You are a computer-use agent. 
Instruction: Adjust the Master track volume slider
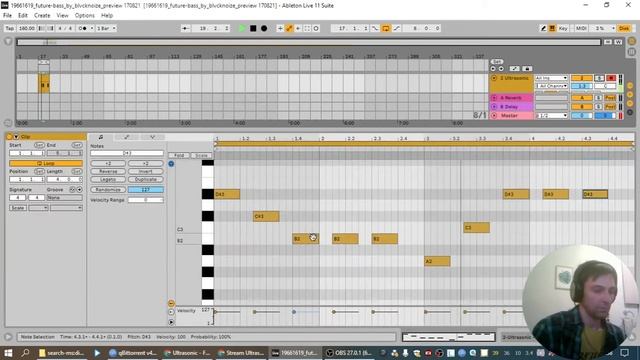coord(581,116)
